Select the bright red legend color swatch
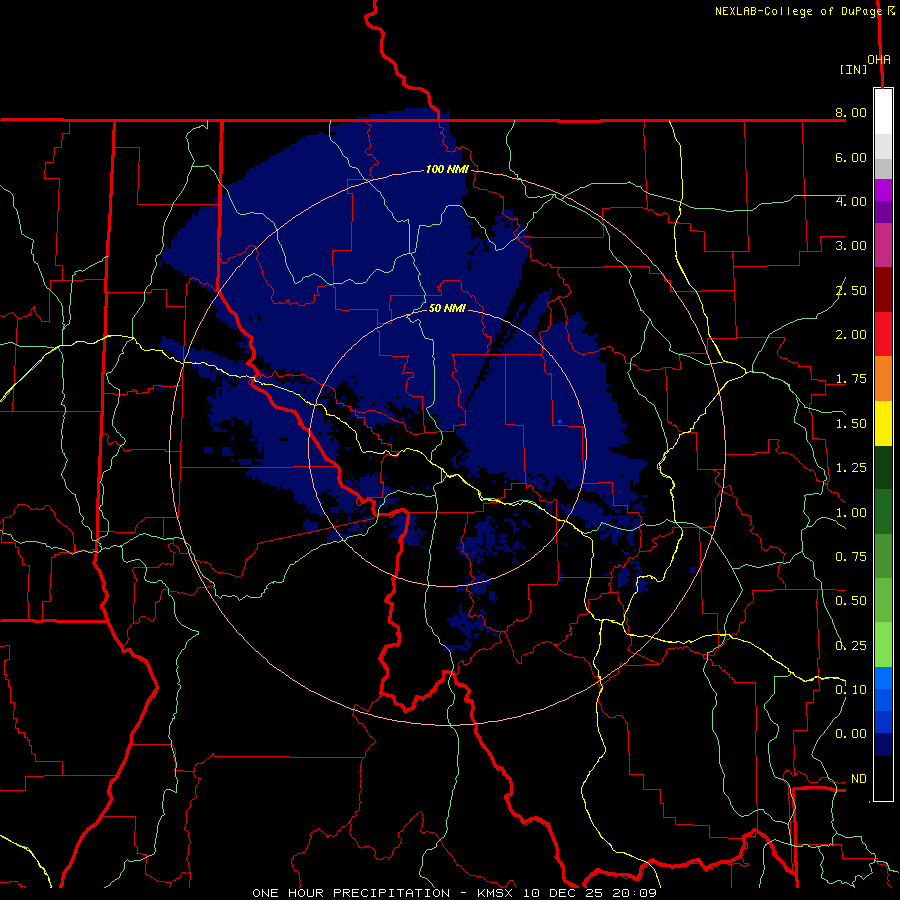The width and height of the screenshot is (900, 900). (883, 334)
